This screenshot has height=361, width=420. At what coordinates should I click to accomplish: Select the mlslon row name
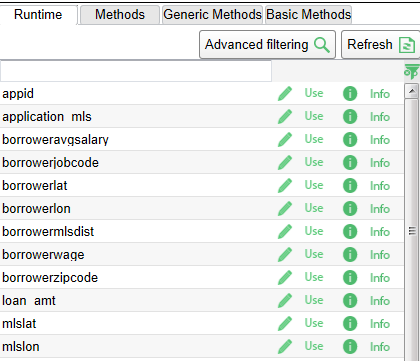point(21,347)
